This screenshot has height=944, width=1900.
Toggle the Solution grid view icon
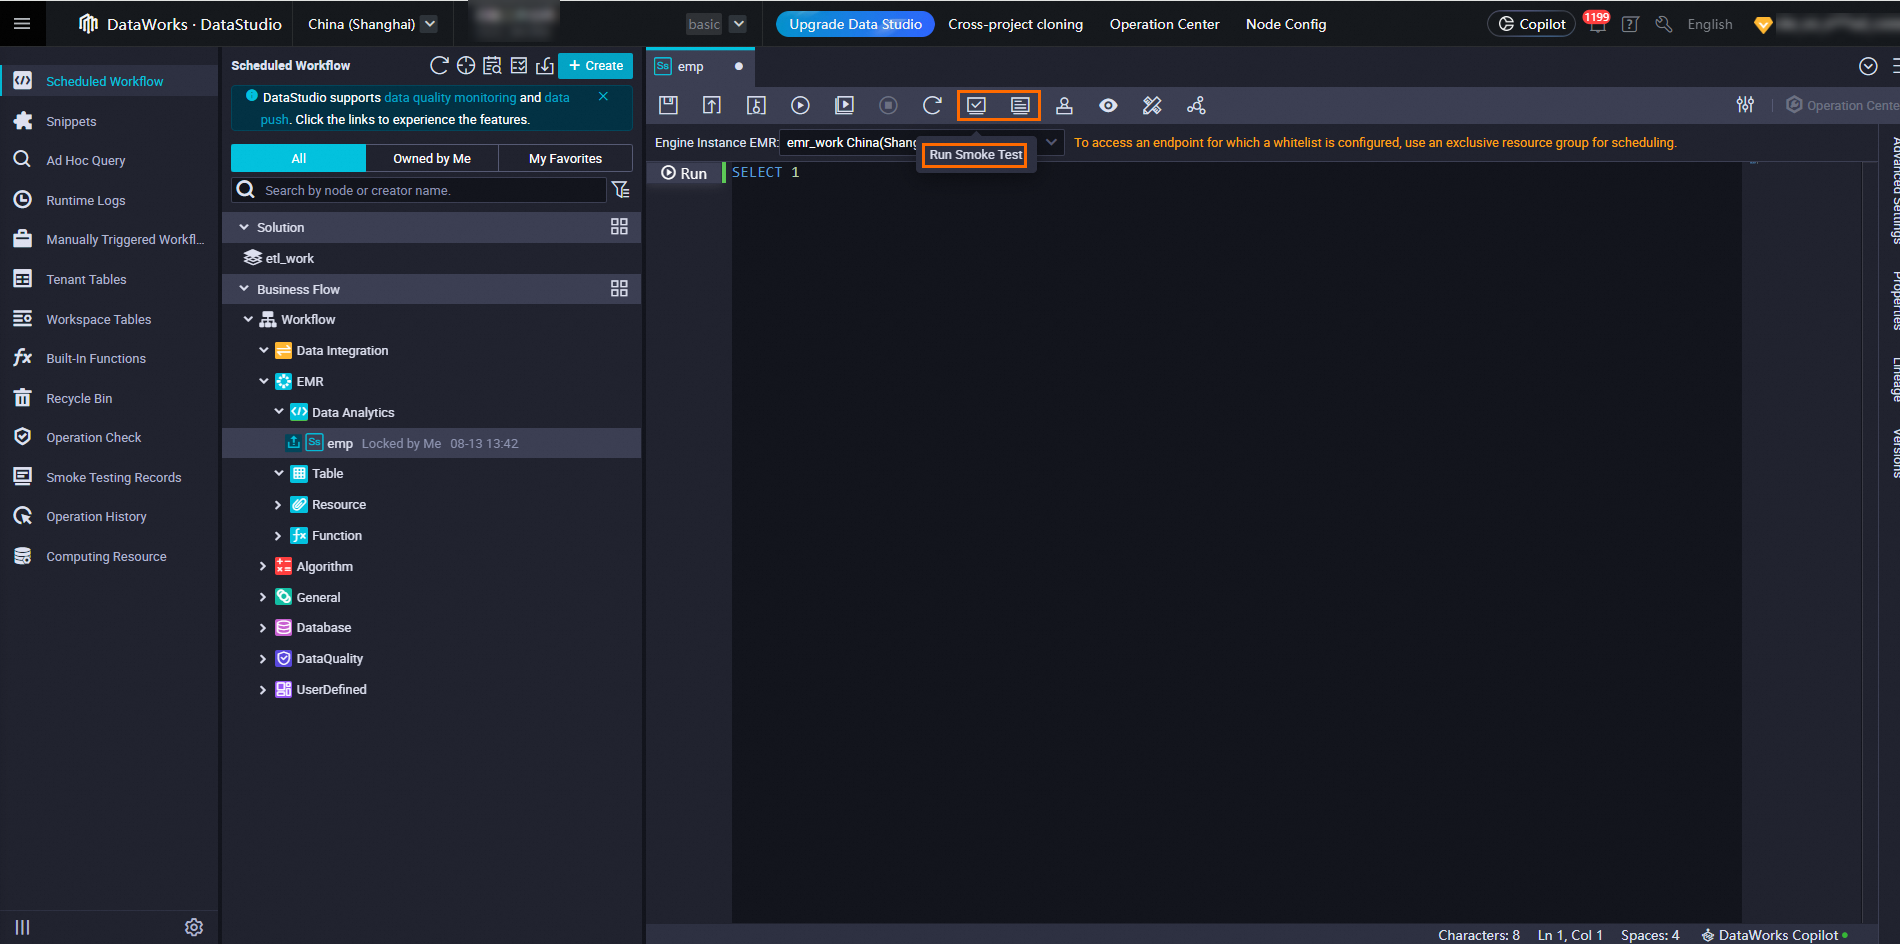click(619, 227)
